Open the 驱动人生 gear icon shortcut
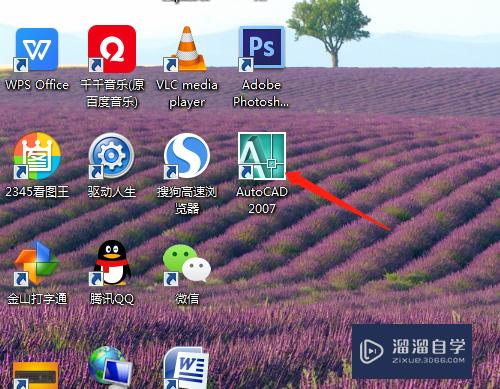 pyautogui.click(x=111, y=156)
